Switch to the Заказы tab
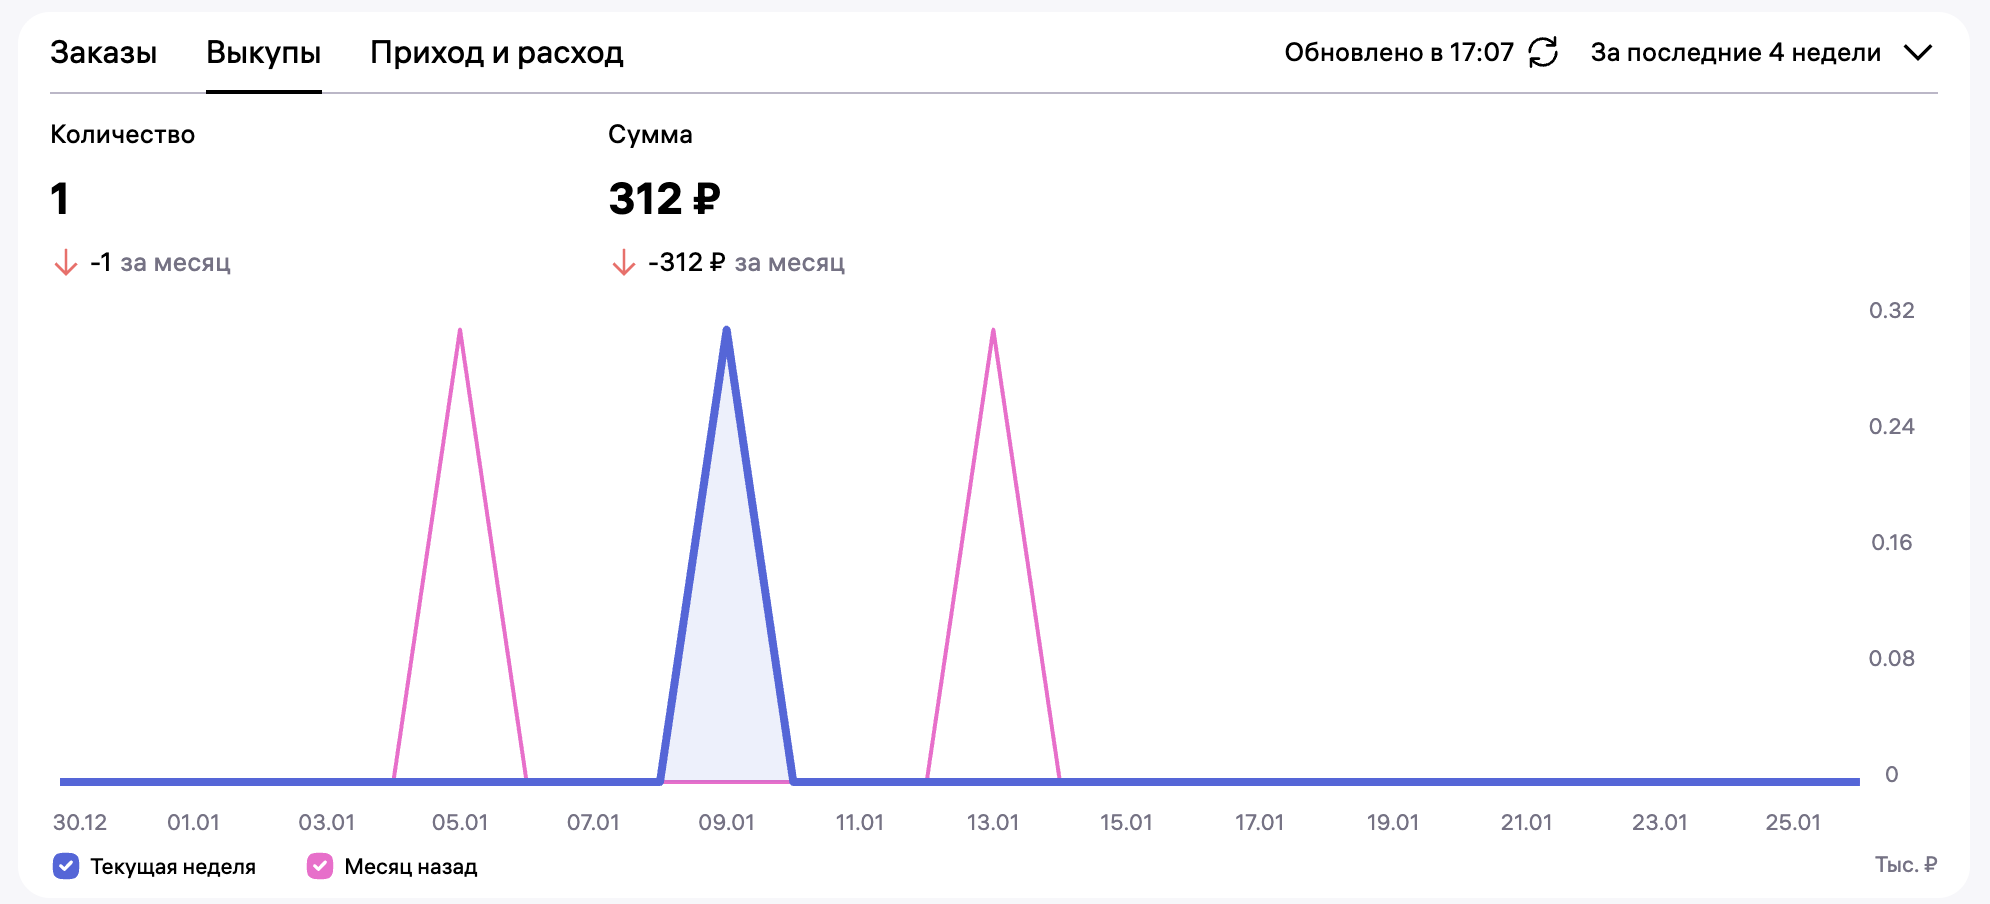Viewport: 1990px width, 904px height. (x=104, y=52)
